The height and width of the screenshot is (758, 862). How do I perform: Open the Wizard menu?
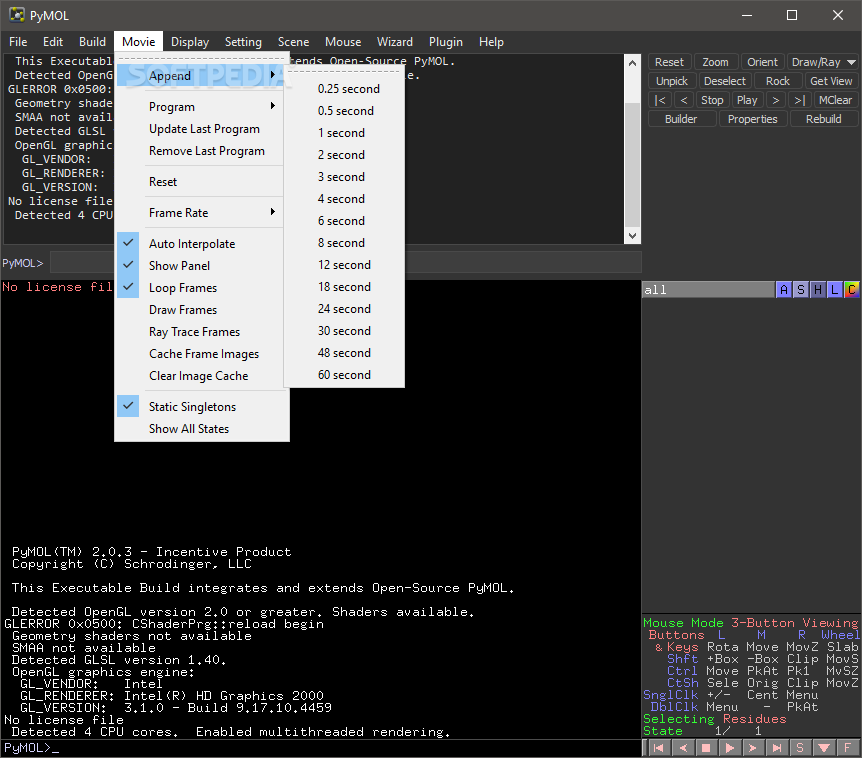[395, 42]
